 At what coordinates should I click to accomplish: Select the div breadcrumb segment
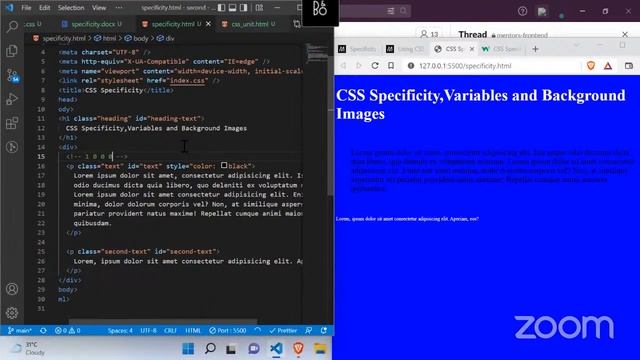click(x=166, y=38)
